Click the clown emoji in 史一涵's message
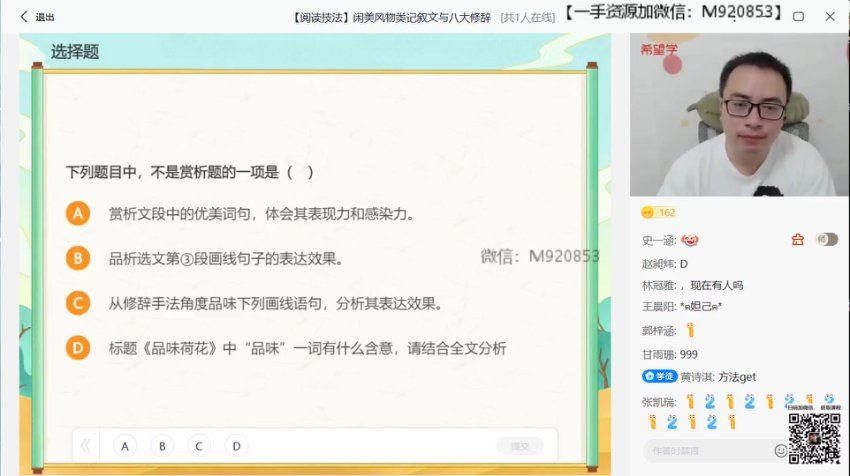Viewport: 850px width, 476px height. point(690,240)
